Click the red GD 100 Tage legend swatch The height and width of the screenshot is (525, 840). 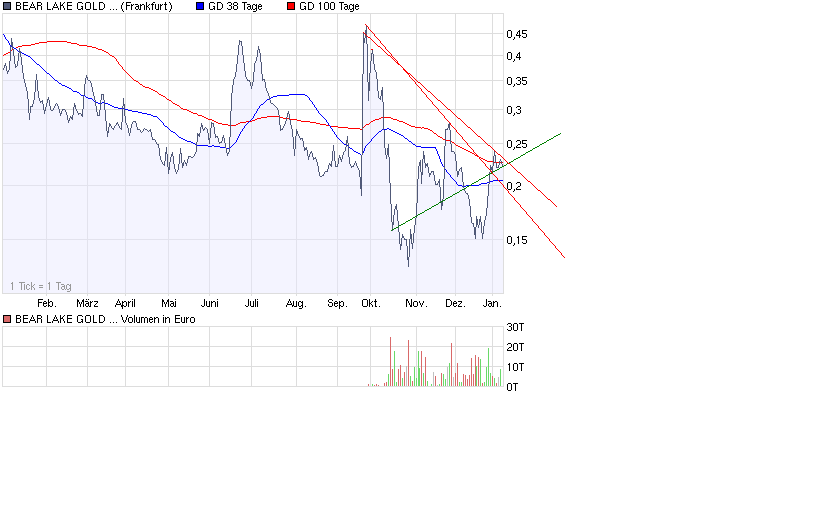coord(291,6)
